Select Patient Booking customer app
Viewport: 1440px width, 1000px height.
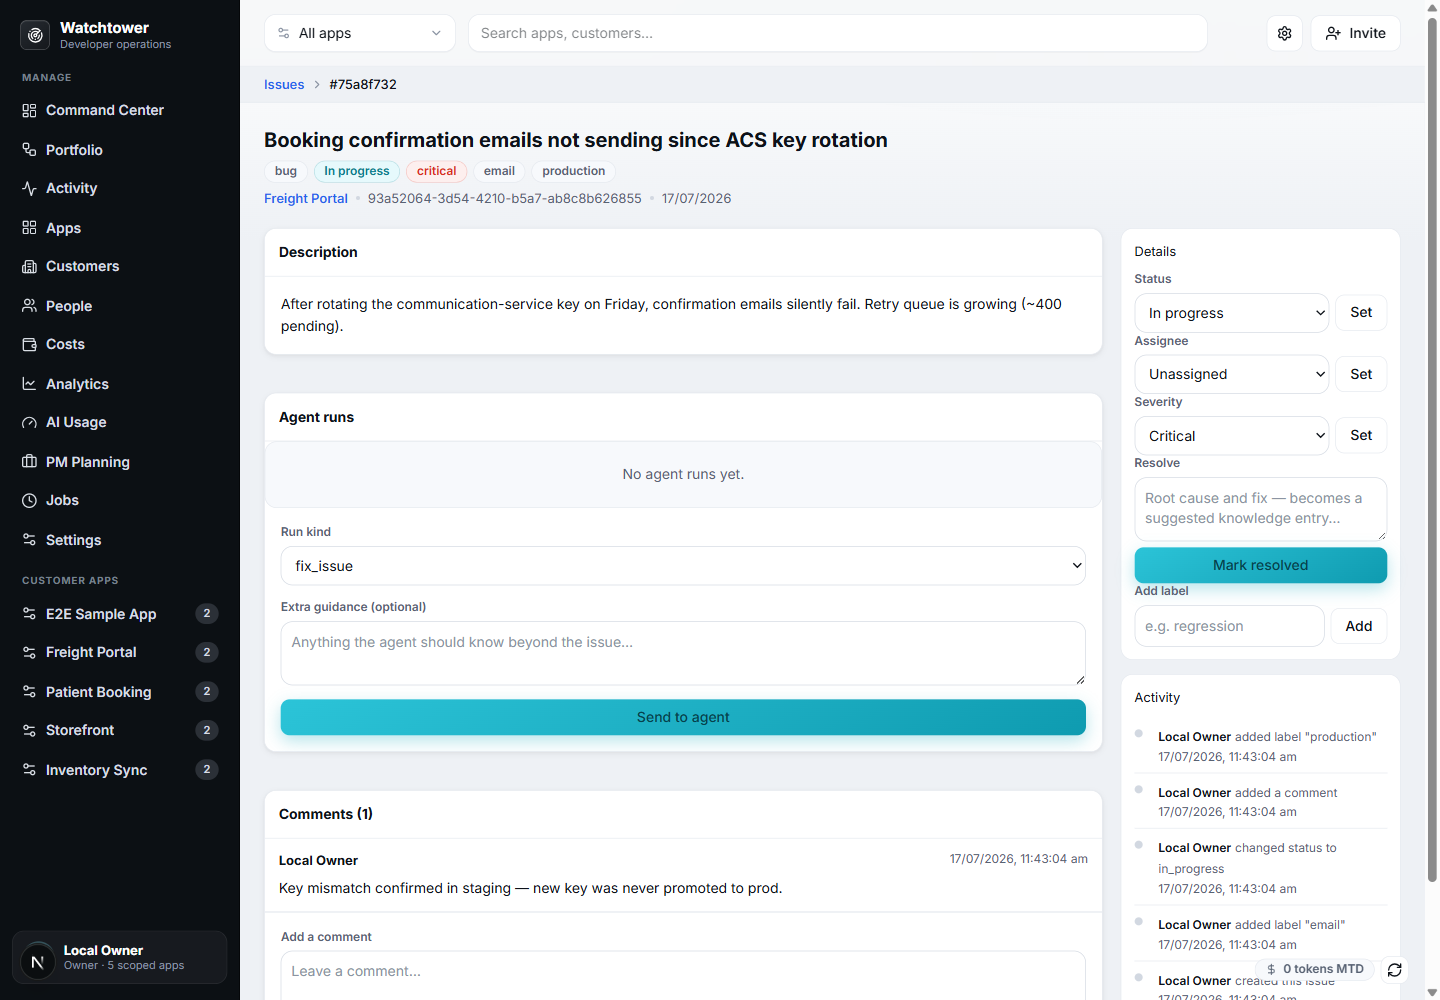click(120, 692)
